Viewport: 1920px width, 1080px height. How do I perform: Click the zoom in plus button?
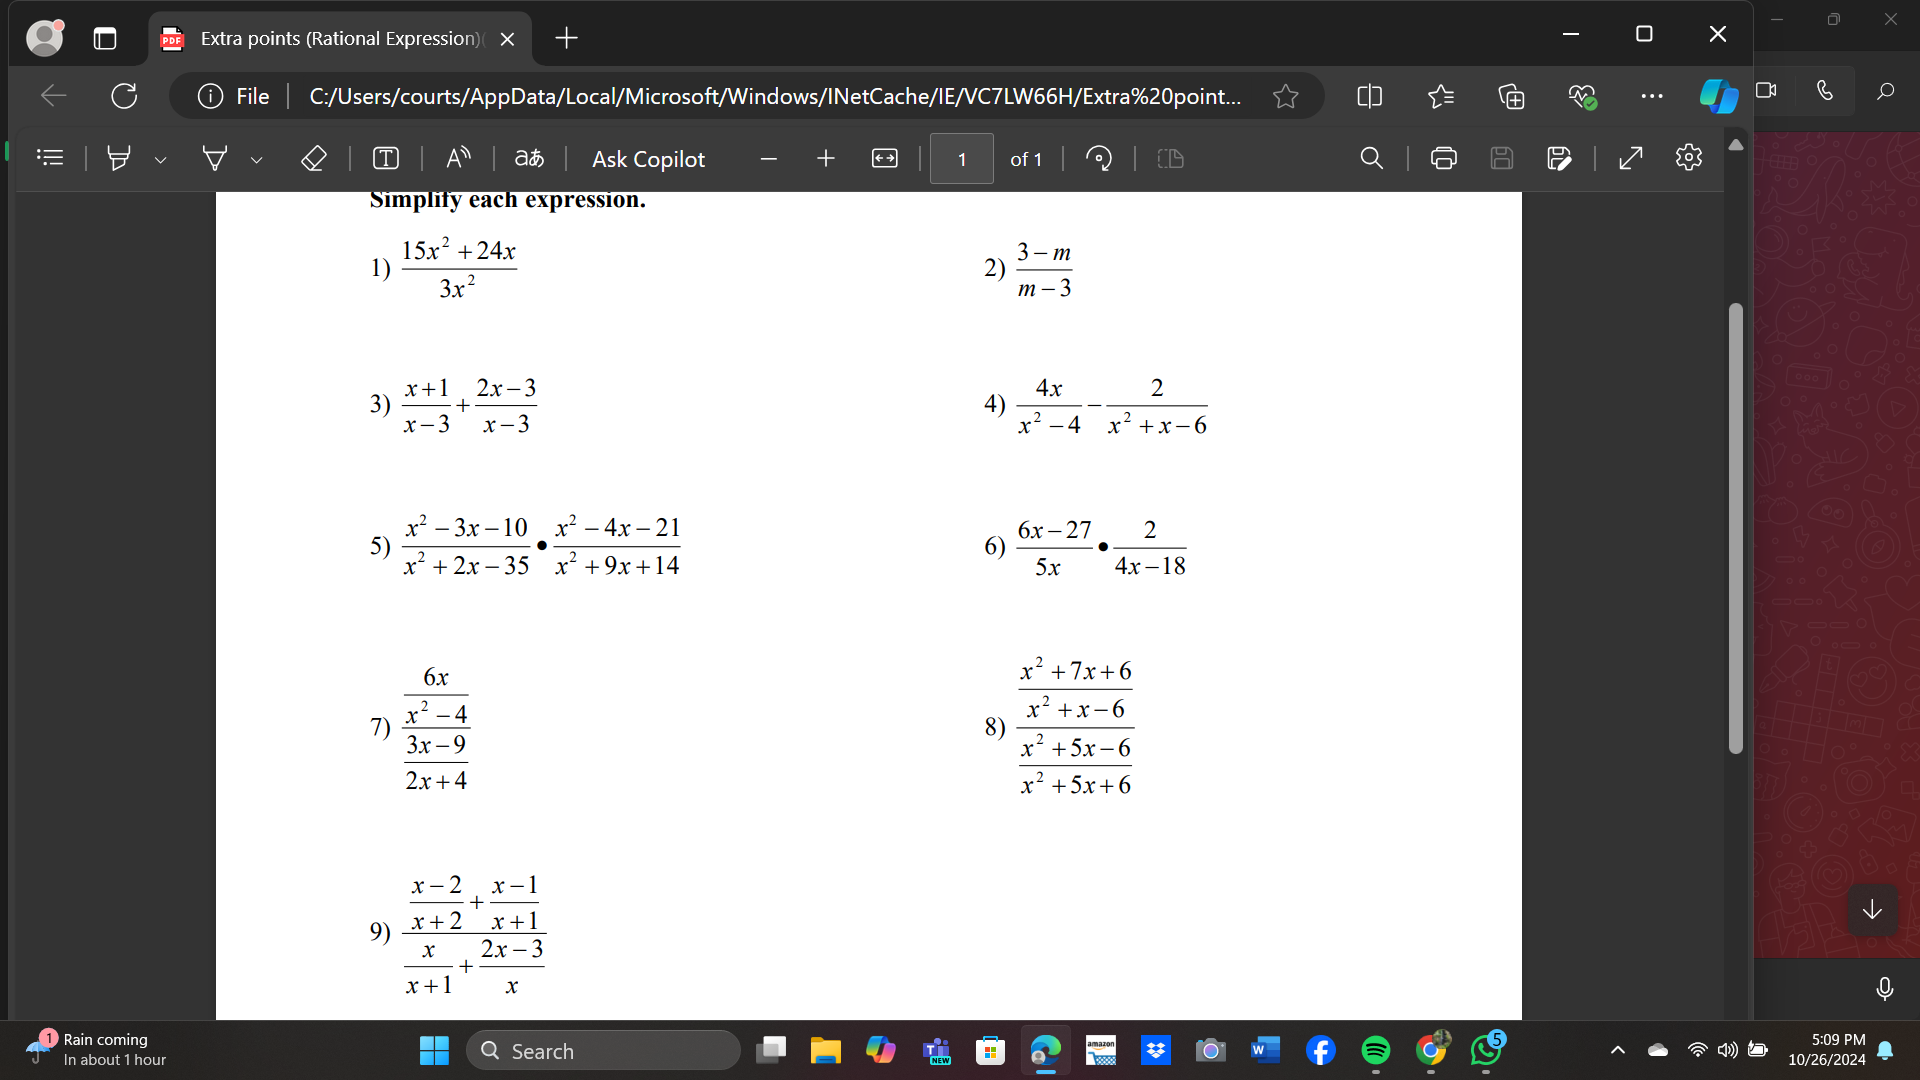pos(824,158)
